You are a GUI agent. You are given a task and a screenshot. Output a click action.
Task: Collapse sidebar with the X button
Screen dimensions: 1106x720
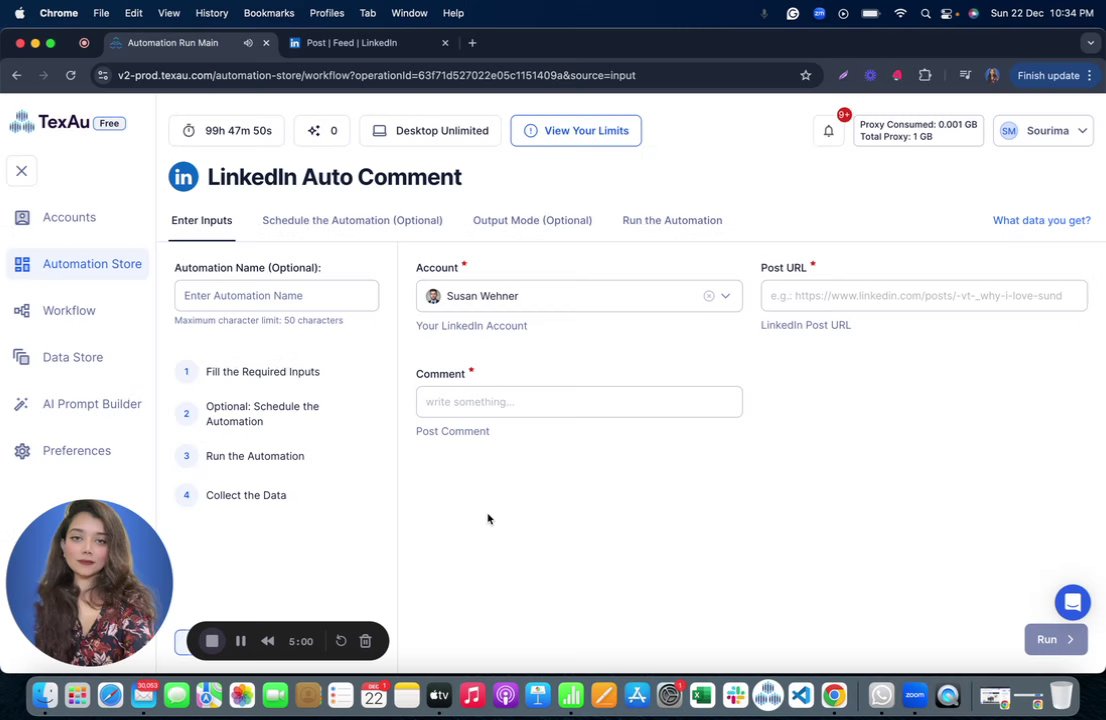(x=22, y=171)
